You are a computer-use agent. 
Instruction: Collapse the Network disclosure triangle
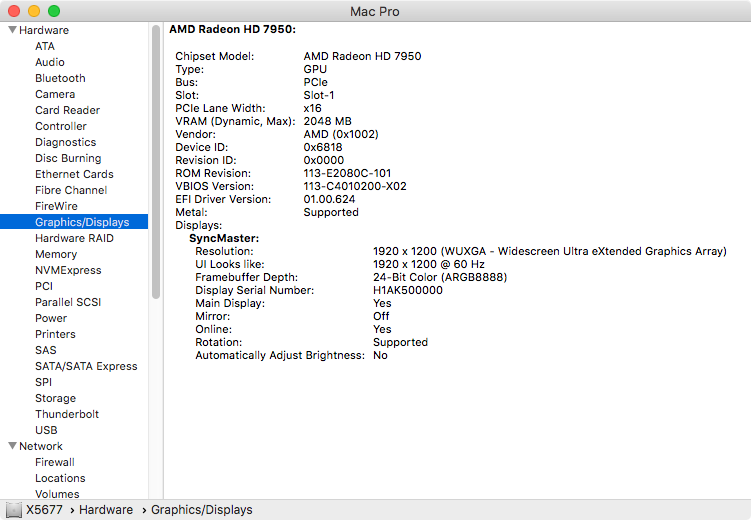(12, 446)
